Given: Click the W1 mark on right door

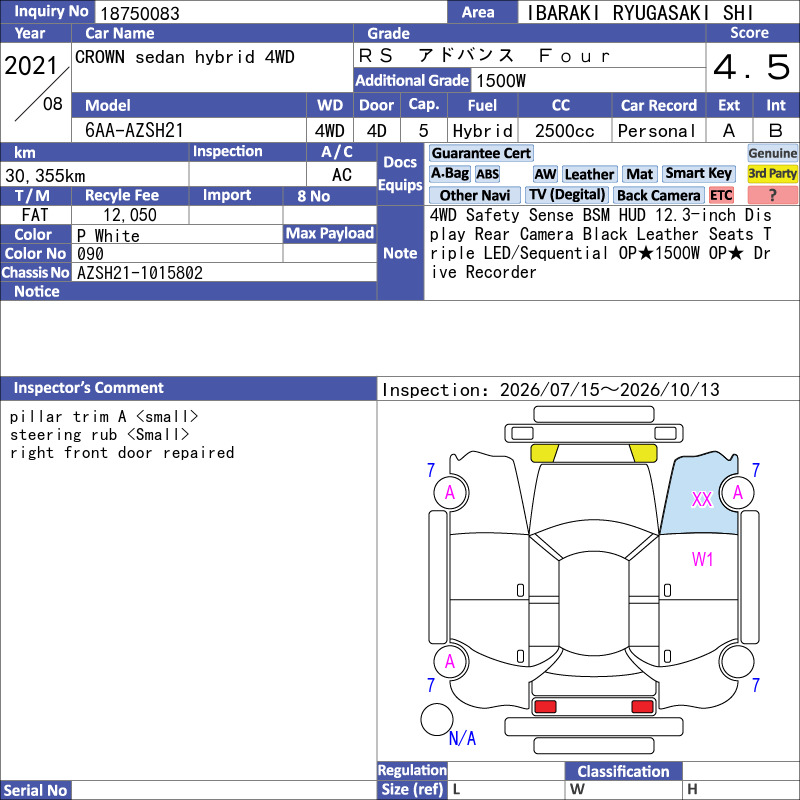Looking at the screenshot, I should click(703, 560).
